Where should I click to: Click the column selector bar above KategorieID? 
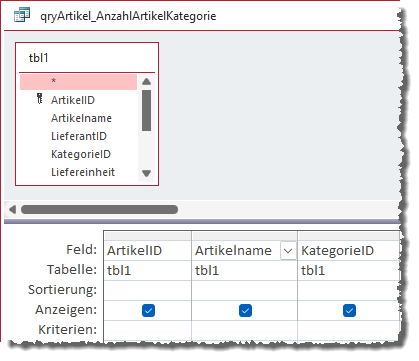tap(348, 236)
